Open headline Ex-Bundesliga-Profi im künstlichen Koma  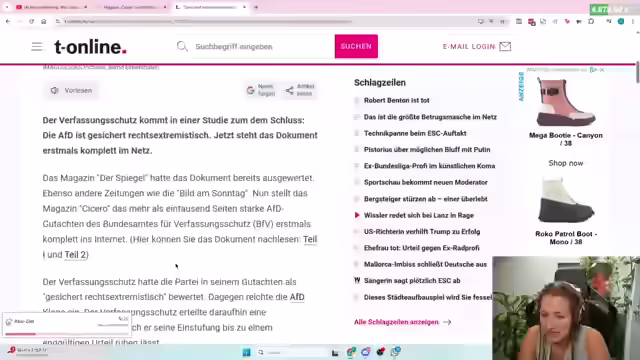point(429,166)
